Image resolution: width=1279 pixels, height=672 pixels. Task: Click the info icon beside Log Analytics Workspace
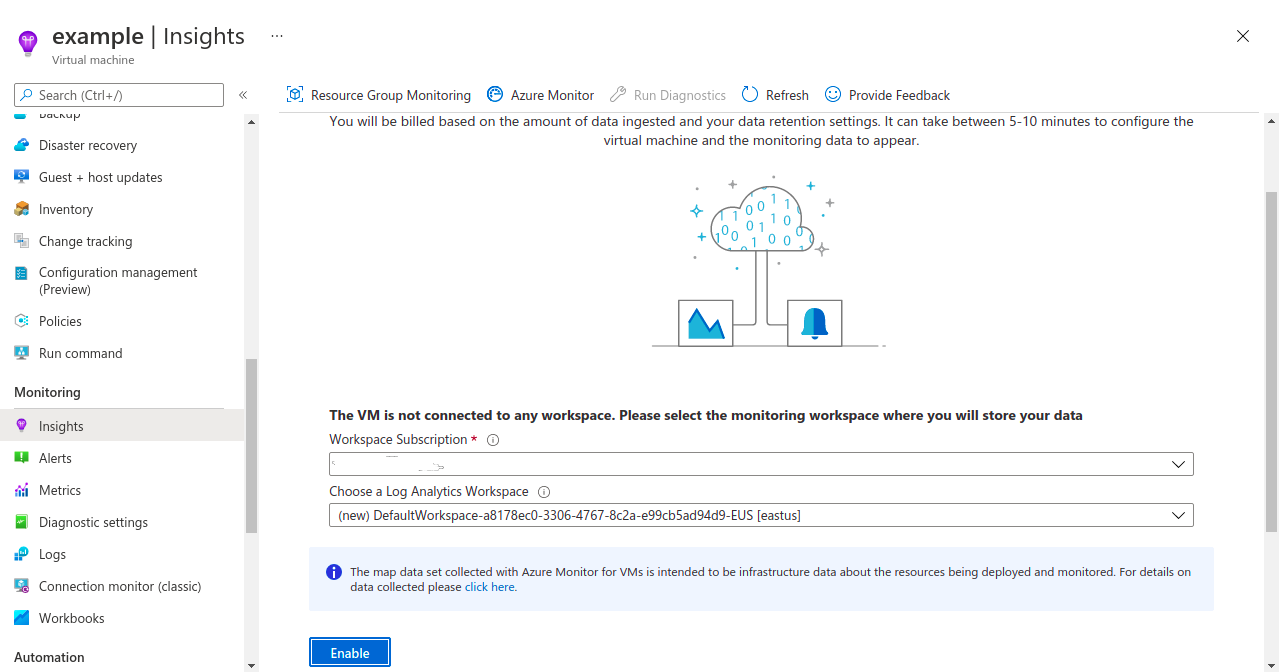[544, 492]
